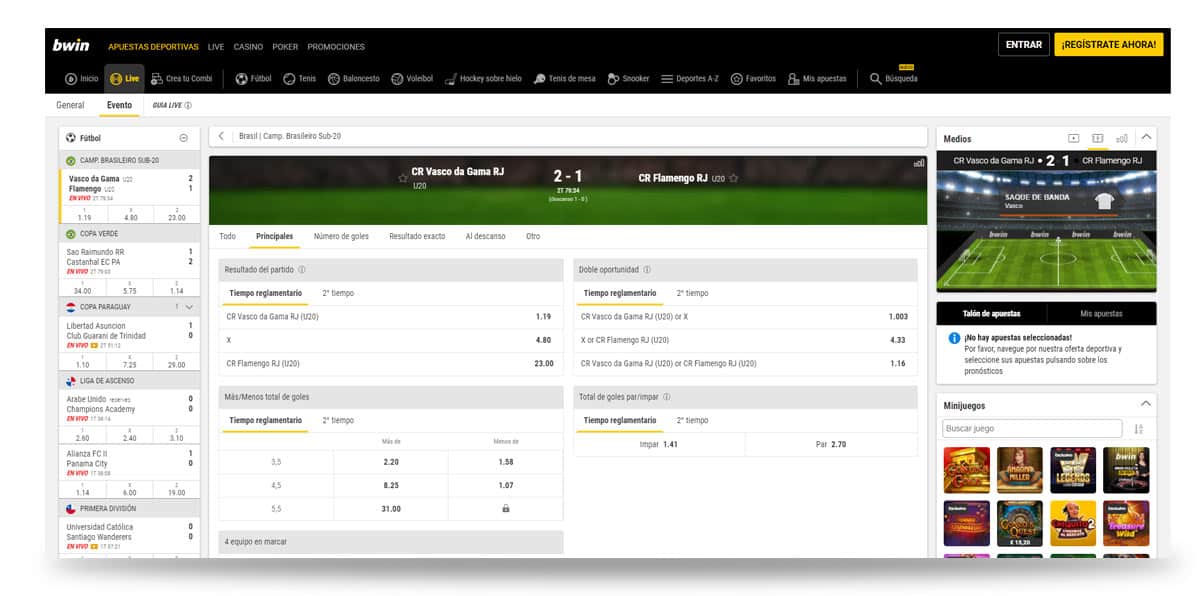The width and height of the screenshot is (1200, 596).
Task: Open Resultado exacto tab
Action: click(417, 236)
